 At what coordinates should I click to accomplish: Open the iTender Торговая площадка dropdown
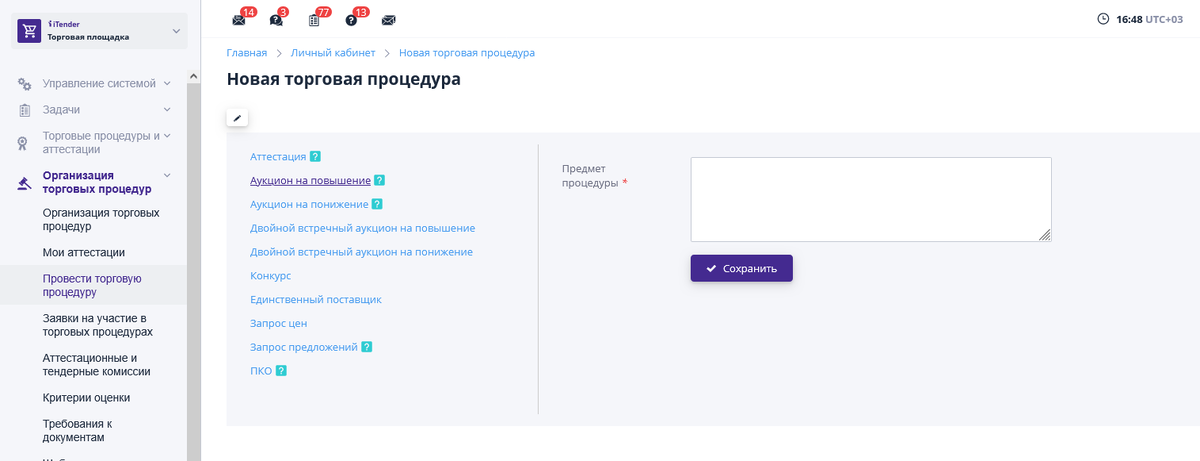pos(100,31)
